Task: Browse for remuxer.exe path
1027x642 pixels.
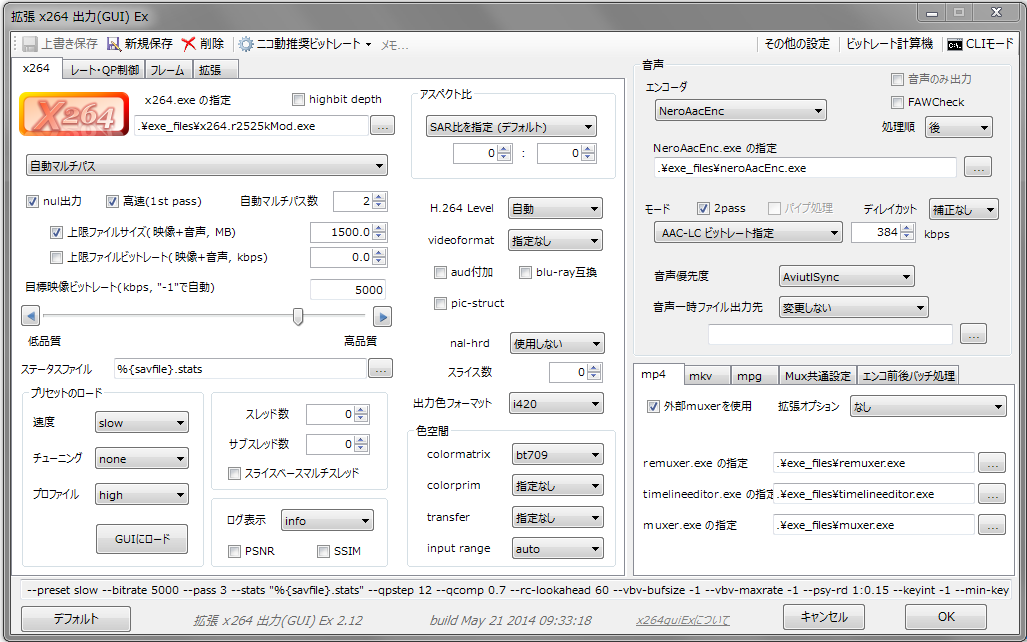Action: coord(992,463)
